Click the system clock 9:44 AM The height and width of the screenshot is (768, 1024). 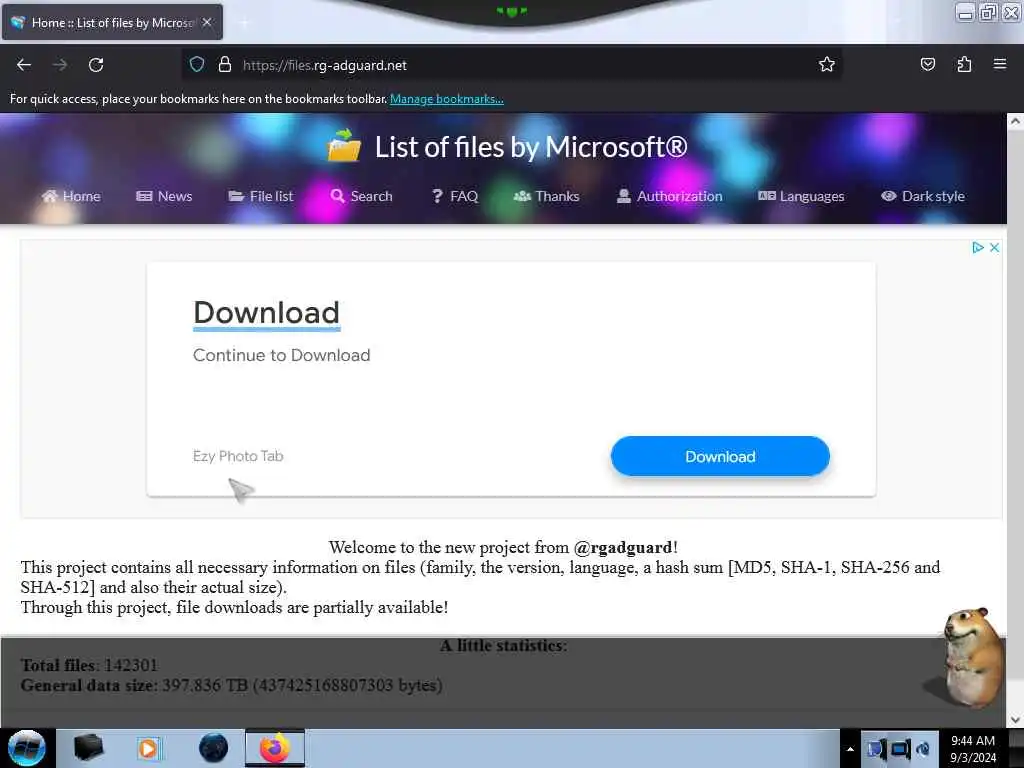[x=972, y=741]
